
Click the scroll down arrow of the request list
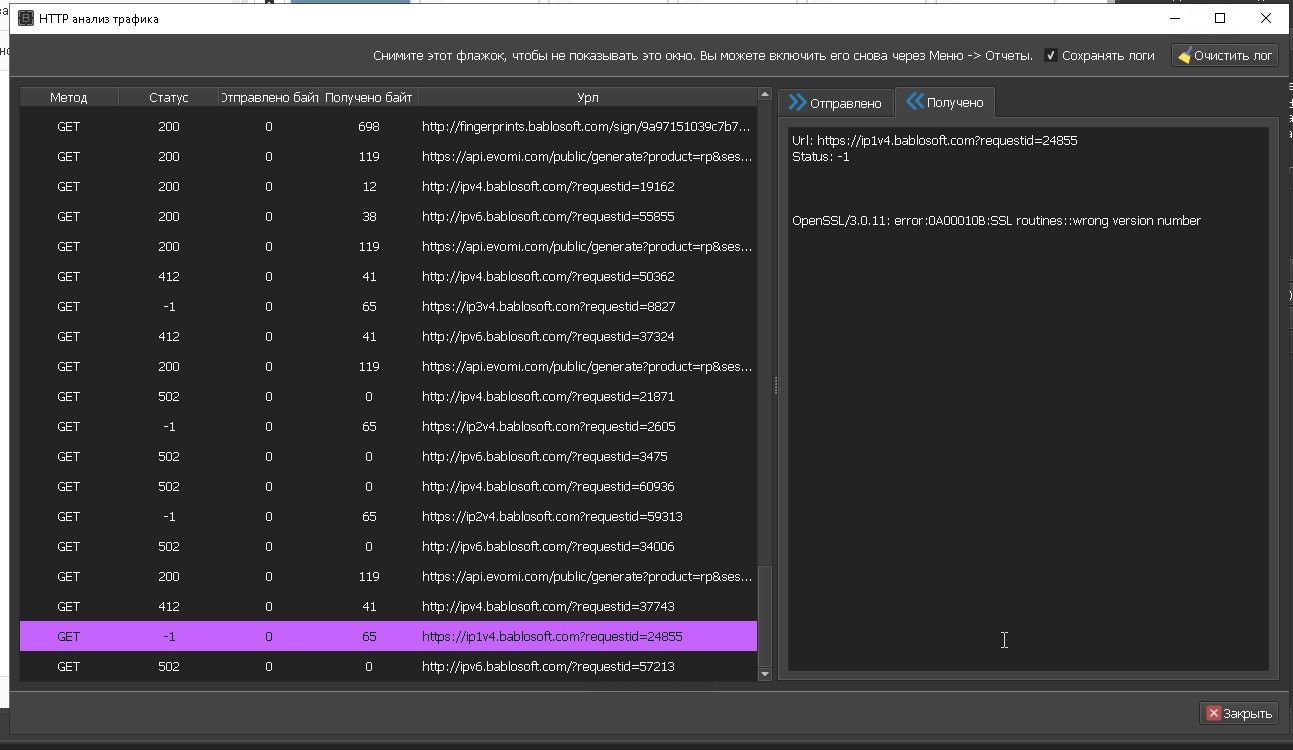[765, 675]
